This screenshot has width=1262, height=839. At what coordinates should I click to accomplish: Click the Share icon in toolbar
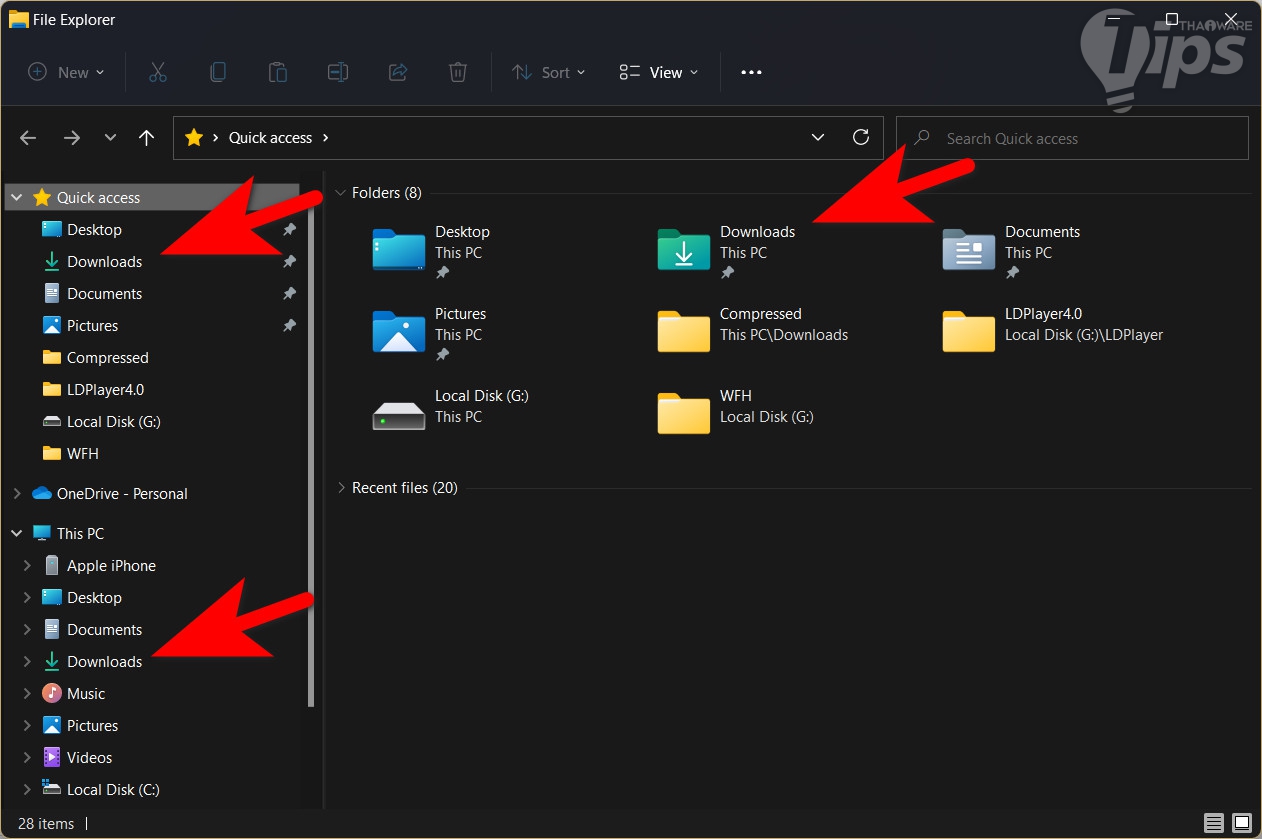tap(398, 72)
